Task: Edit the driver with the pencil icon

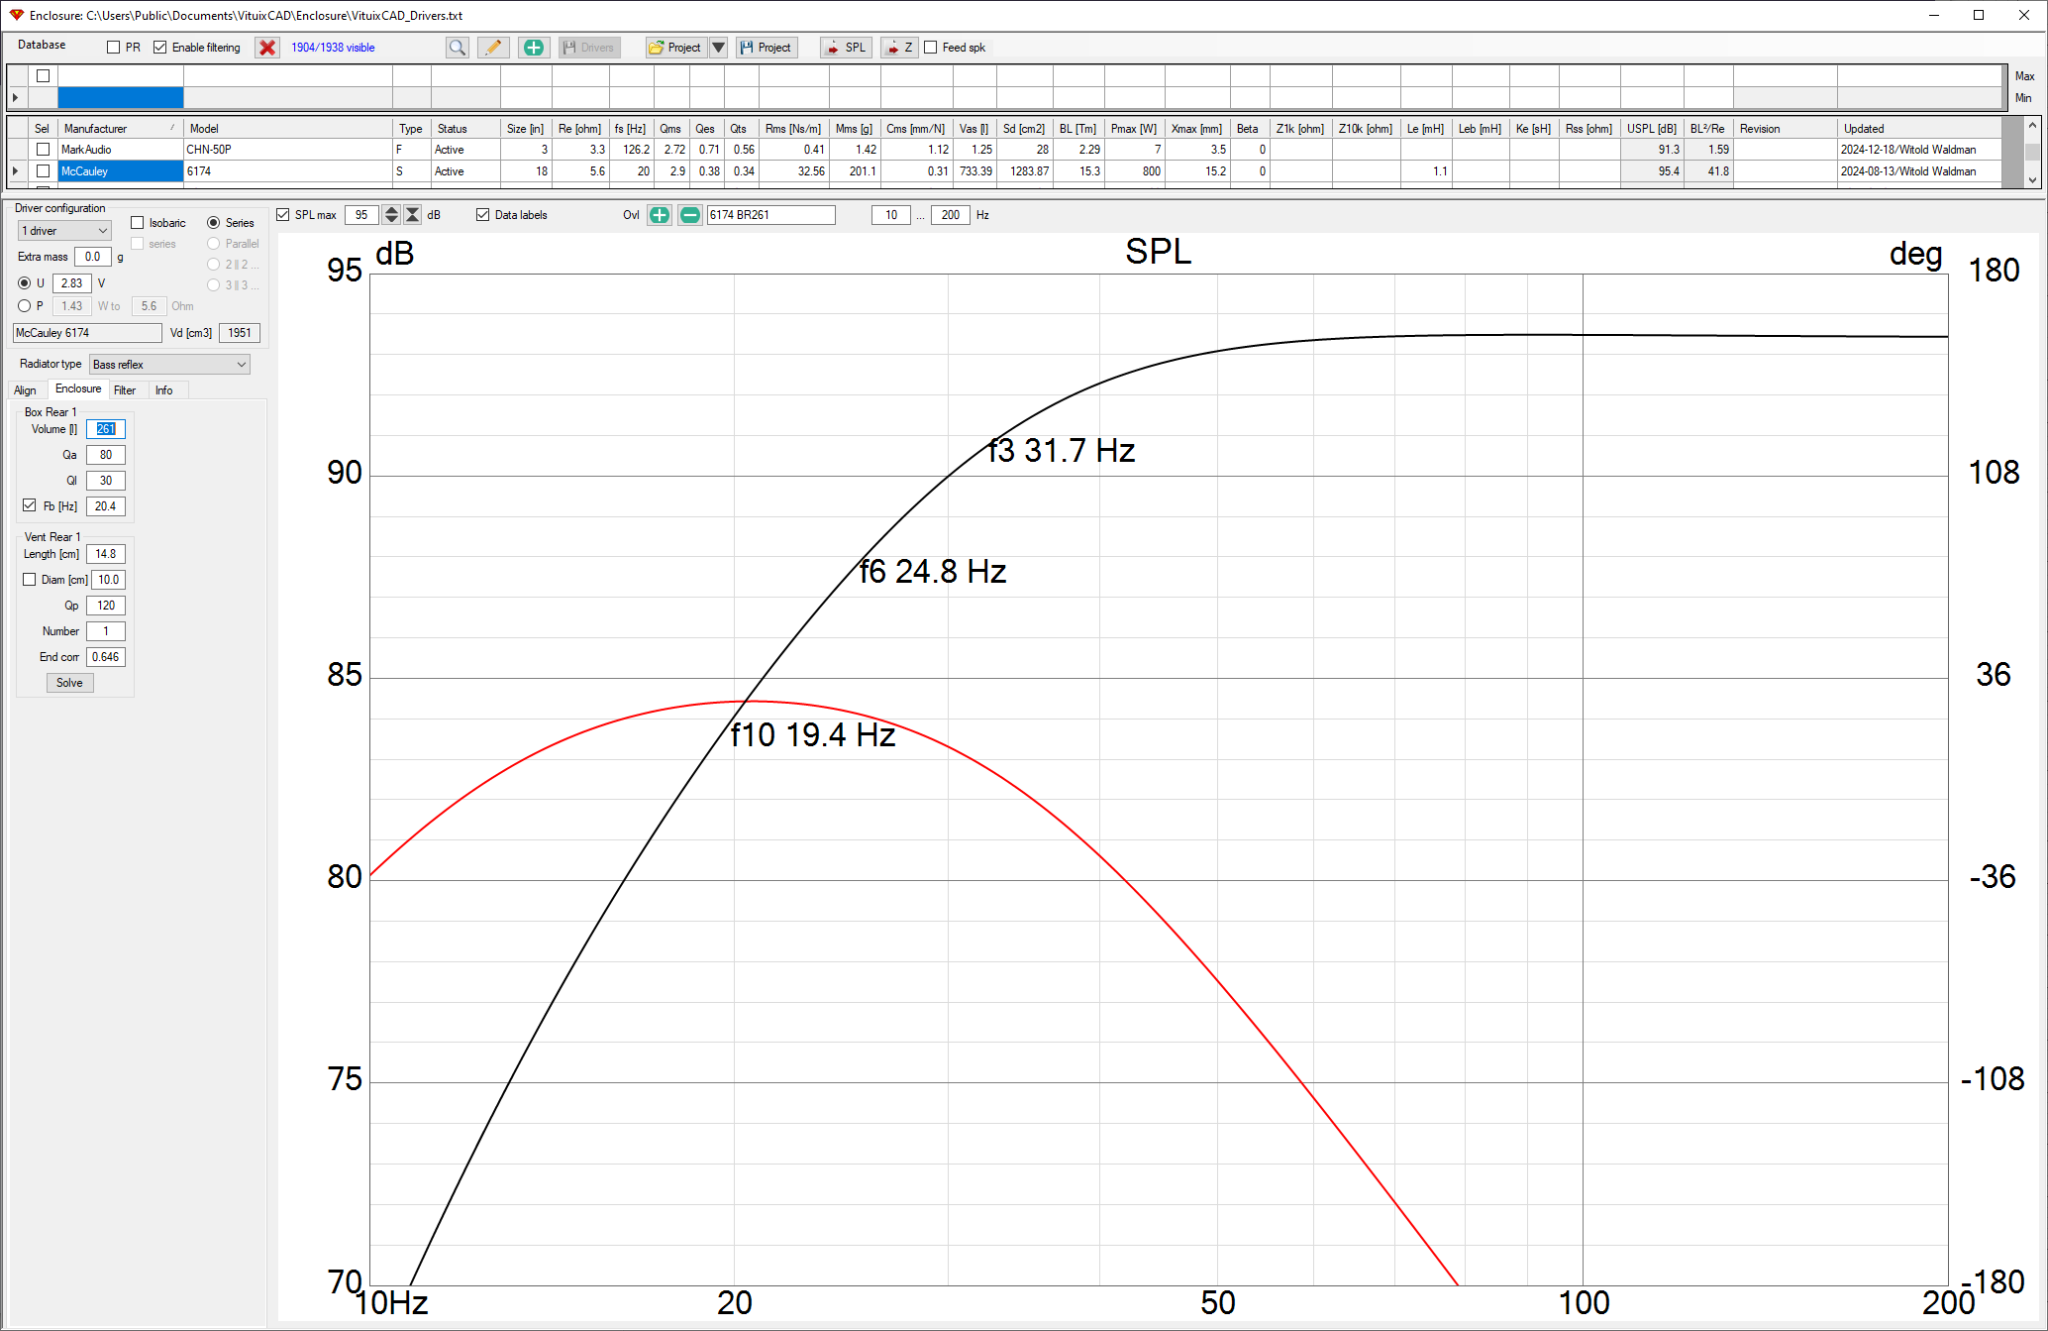Action: tap(493, 47)
